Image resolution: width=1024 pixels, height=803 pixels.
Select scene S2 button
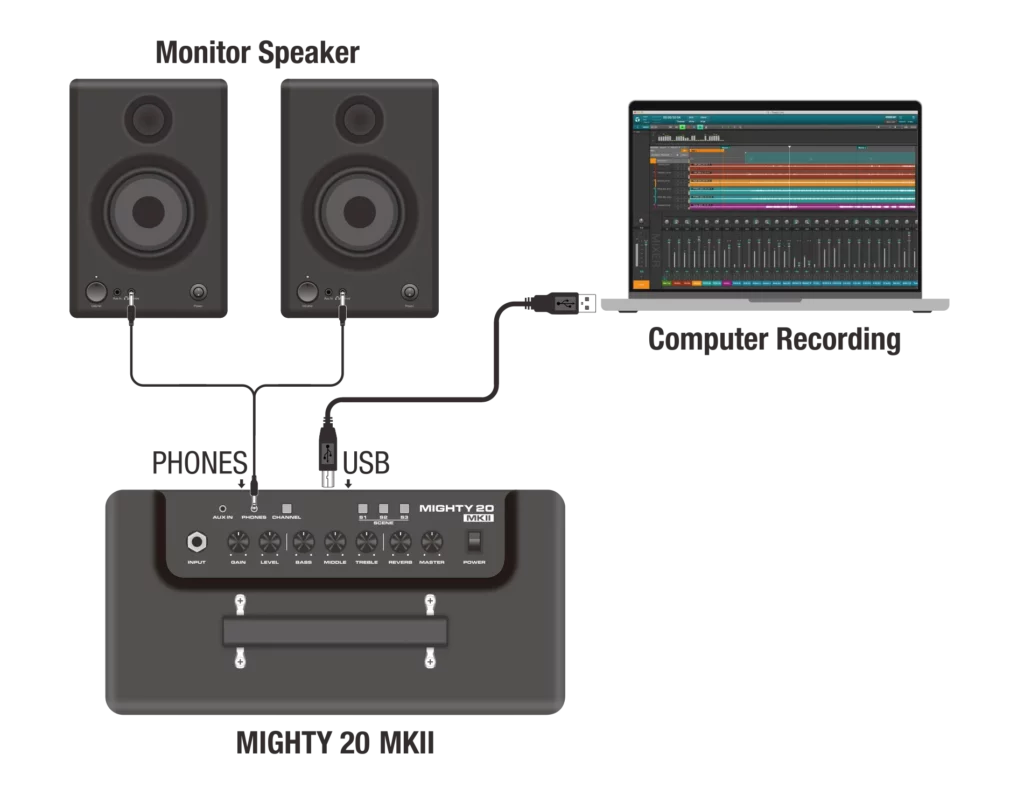[383, 508]
